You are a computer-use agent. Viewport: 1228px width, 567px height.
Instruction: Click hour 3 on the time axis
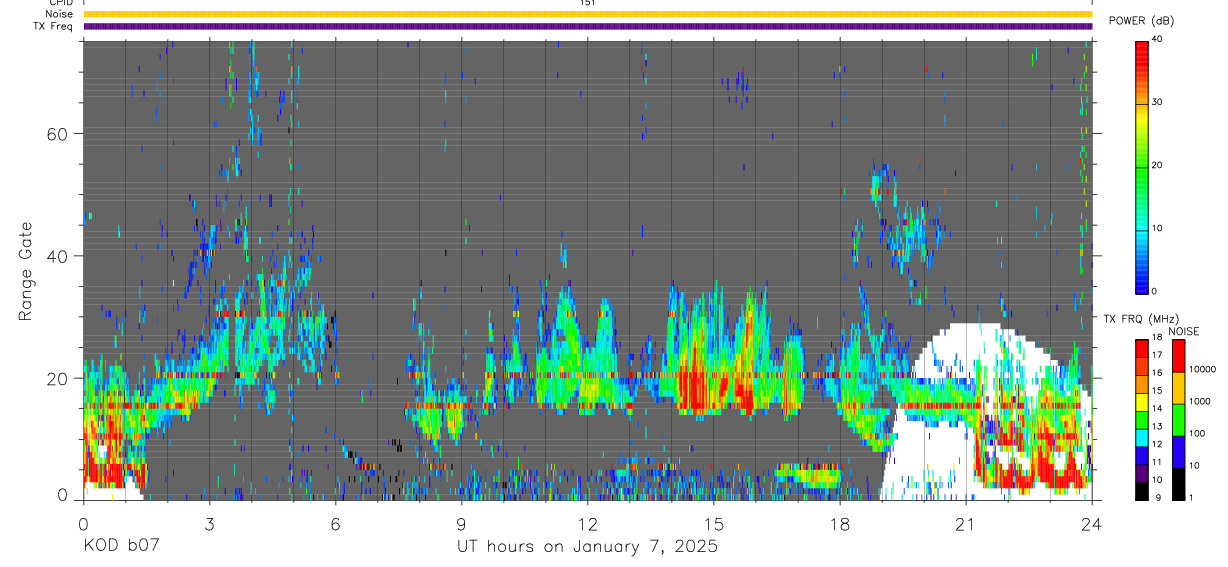pos(209,523)
